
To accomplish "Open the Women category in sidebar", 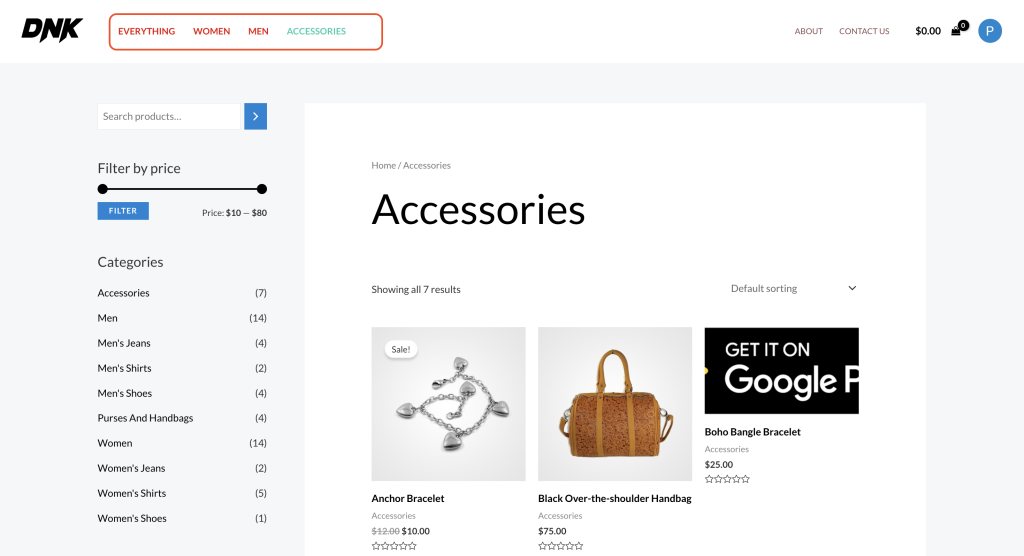I will (x=115, y=443).
